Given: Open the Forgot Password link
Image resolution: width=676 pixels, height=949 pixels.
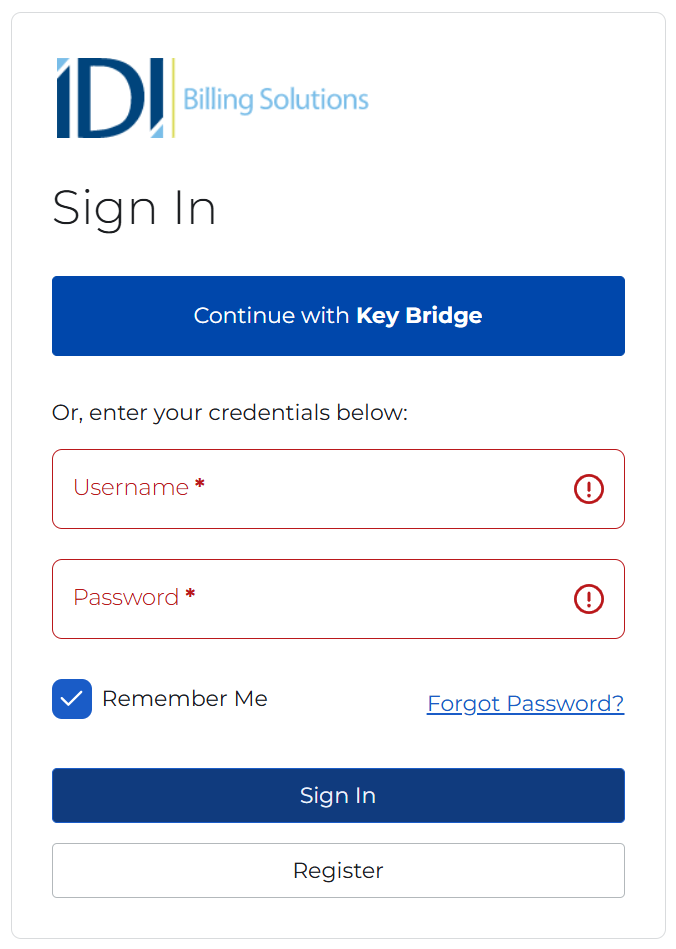Looking at the screenshot, I should coord(525,703).
